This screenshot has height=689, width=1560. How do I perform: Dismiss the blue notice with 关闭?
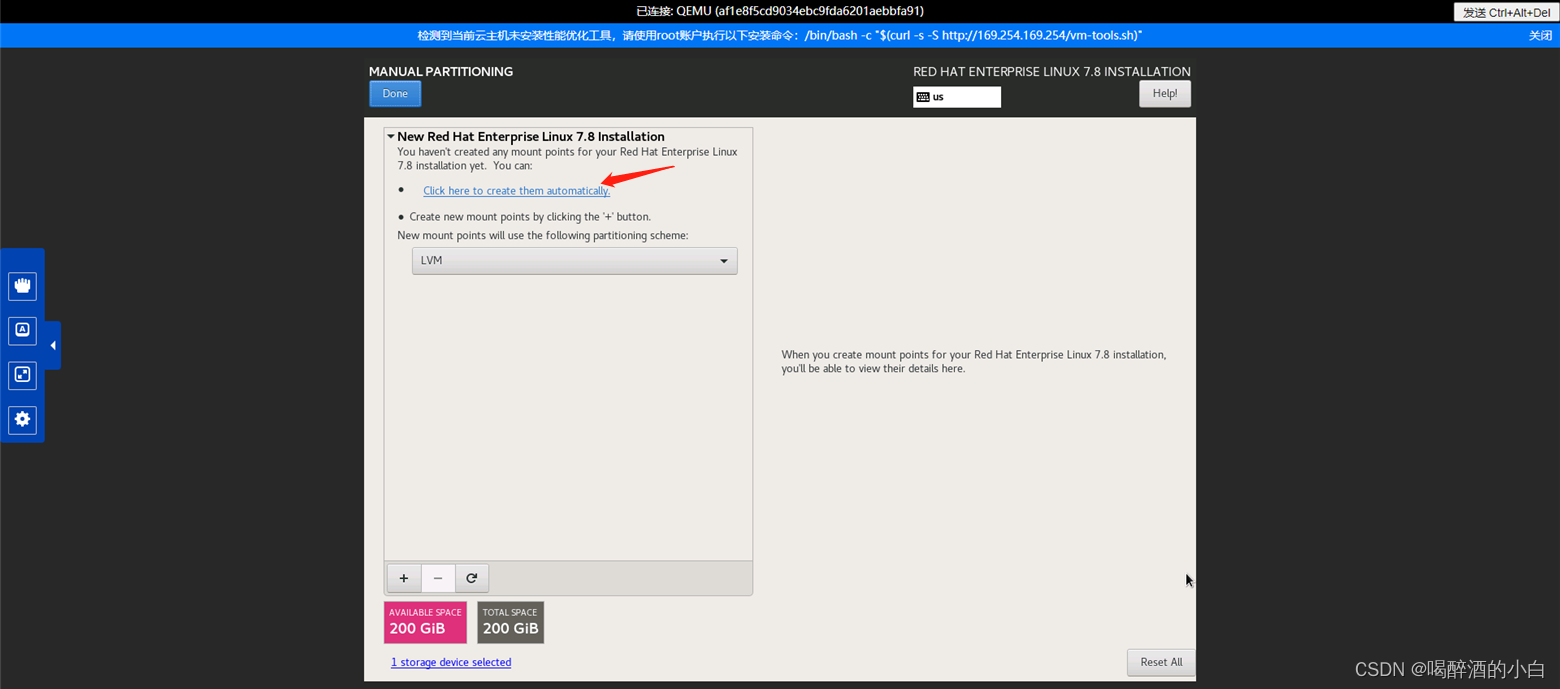1540,36
